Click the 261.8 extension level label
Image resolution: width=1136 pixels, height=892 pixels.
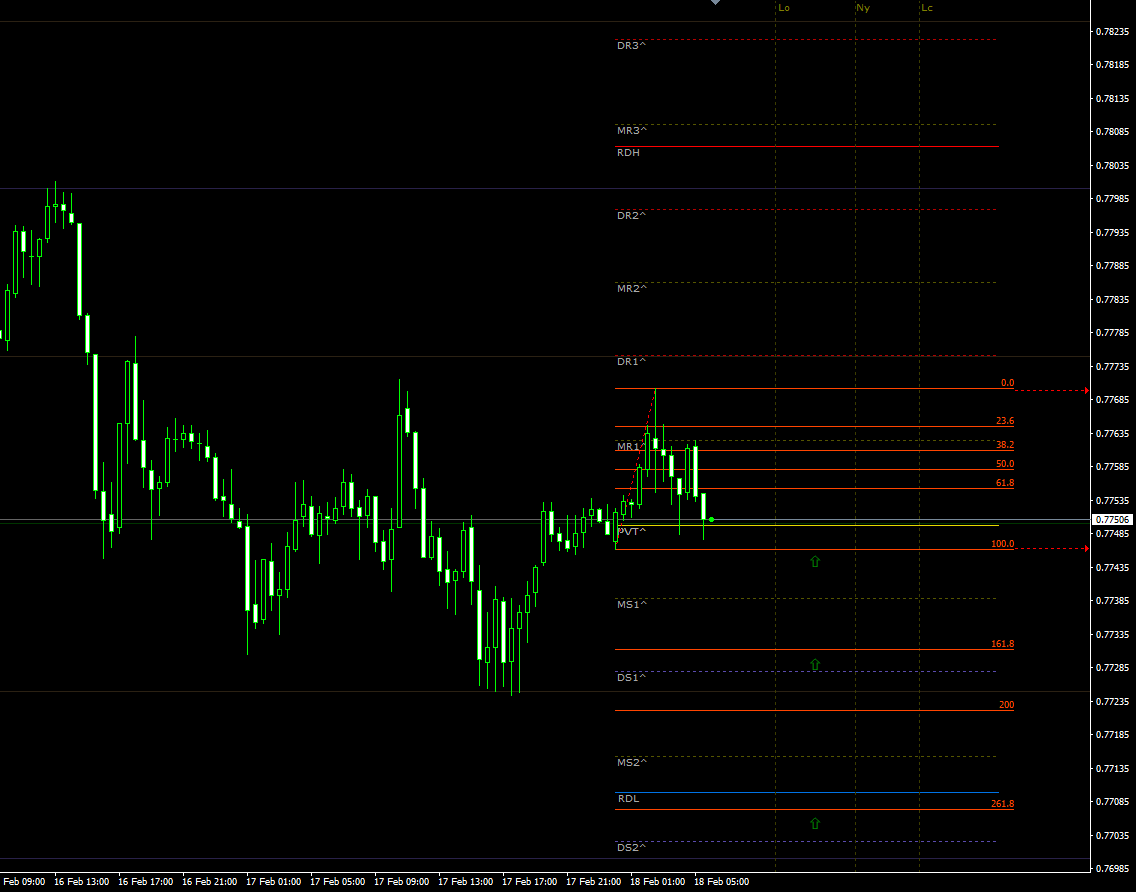coord(1002,803)
